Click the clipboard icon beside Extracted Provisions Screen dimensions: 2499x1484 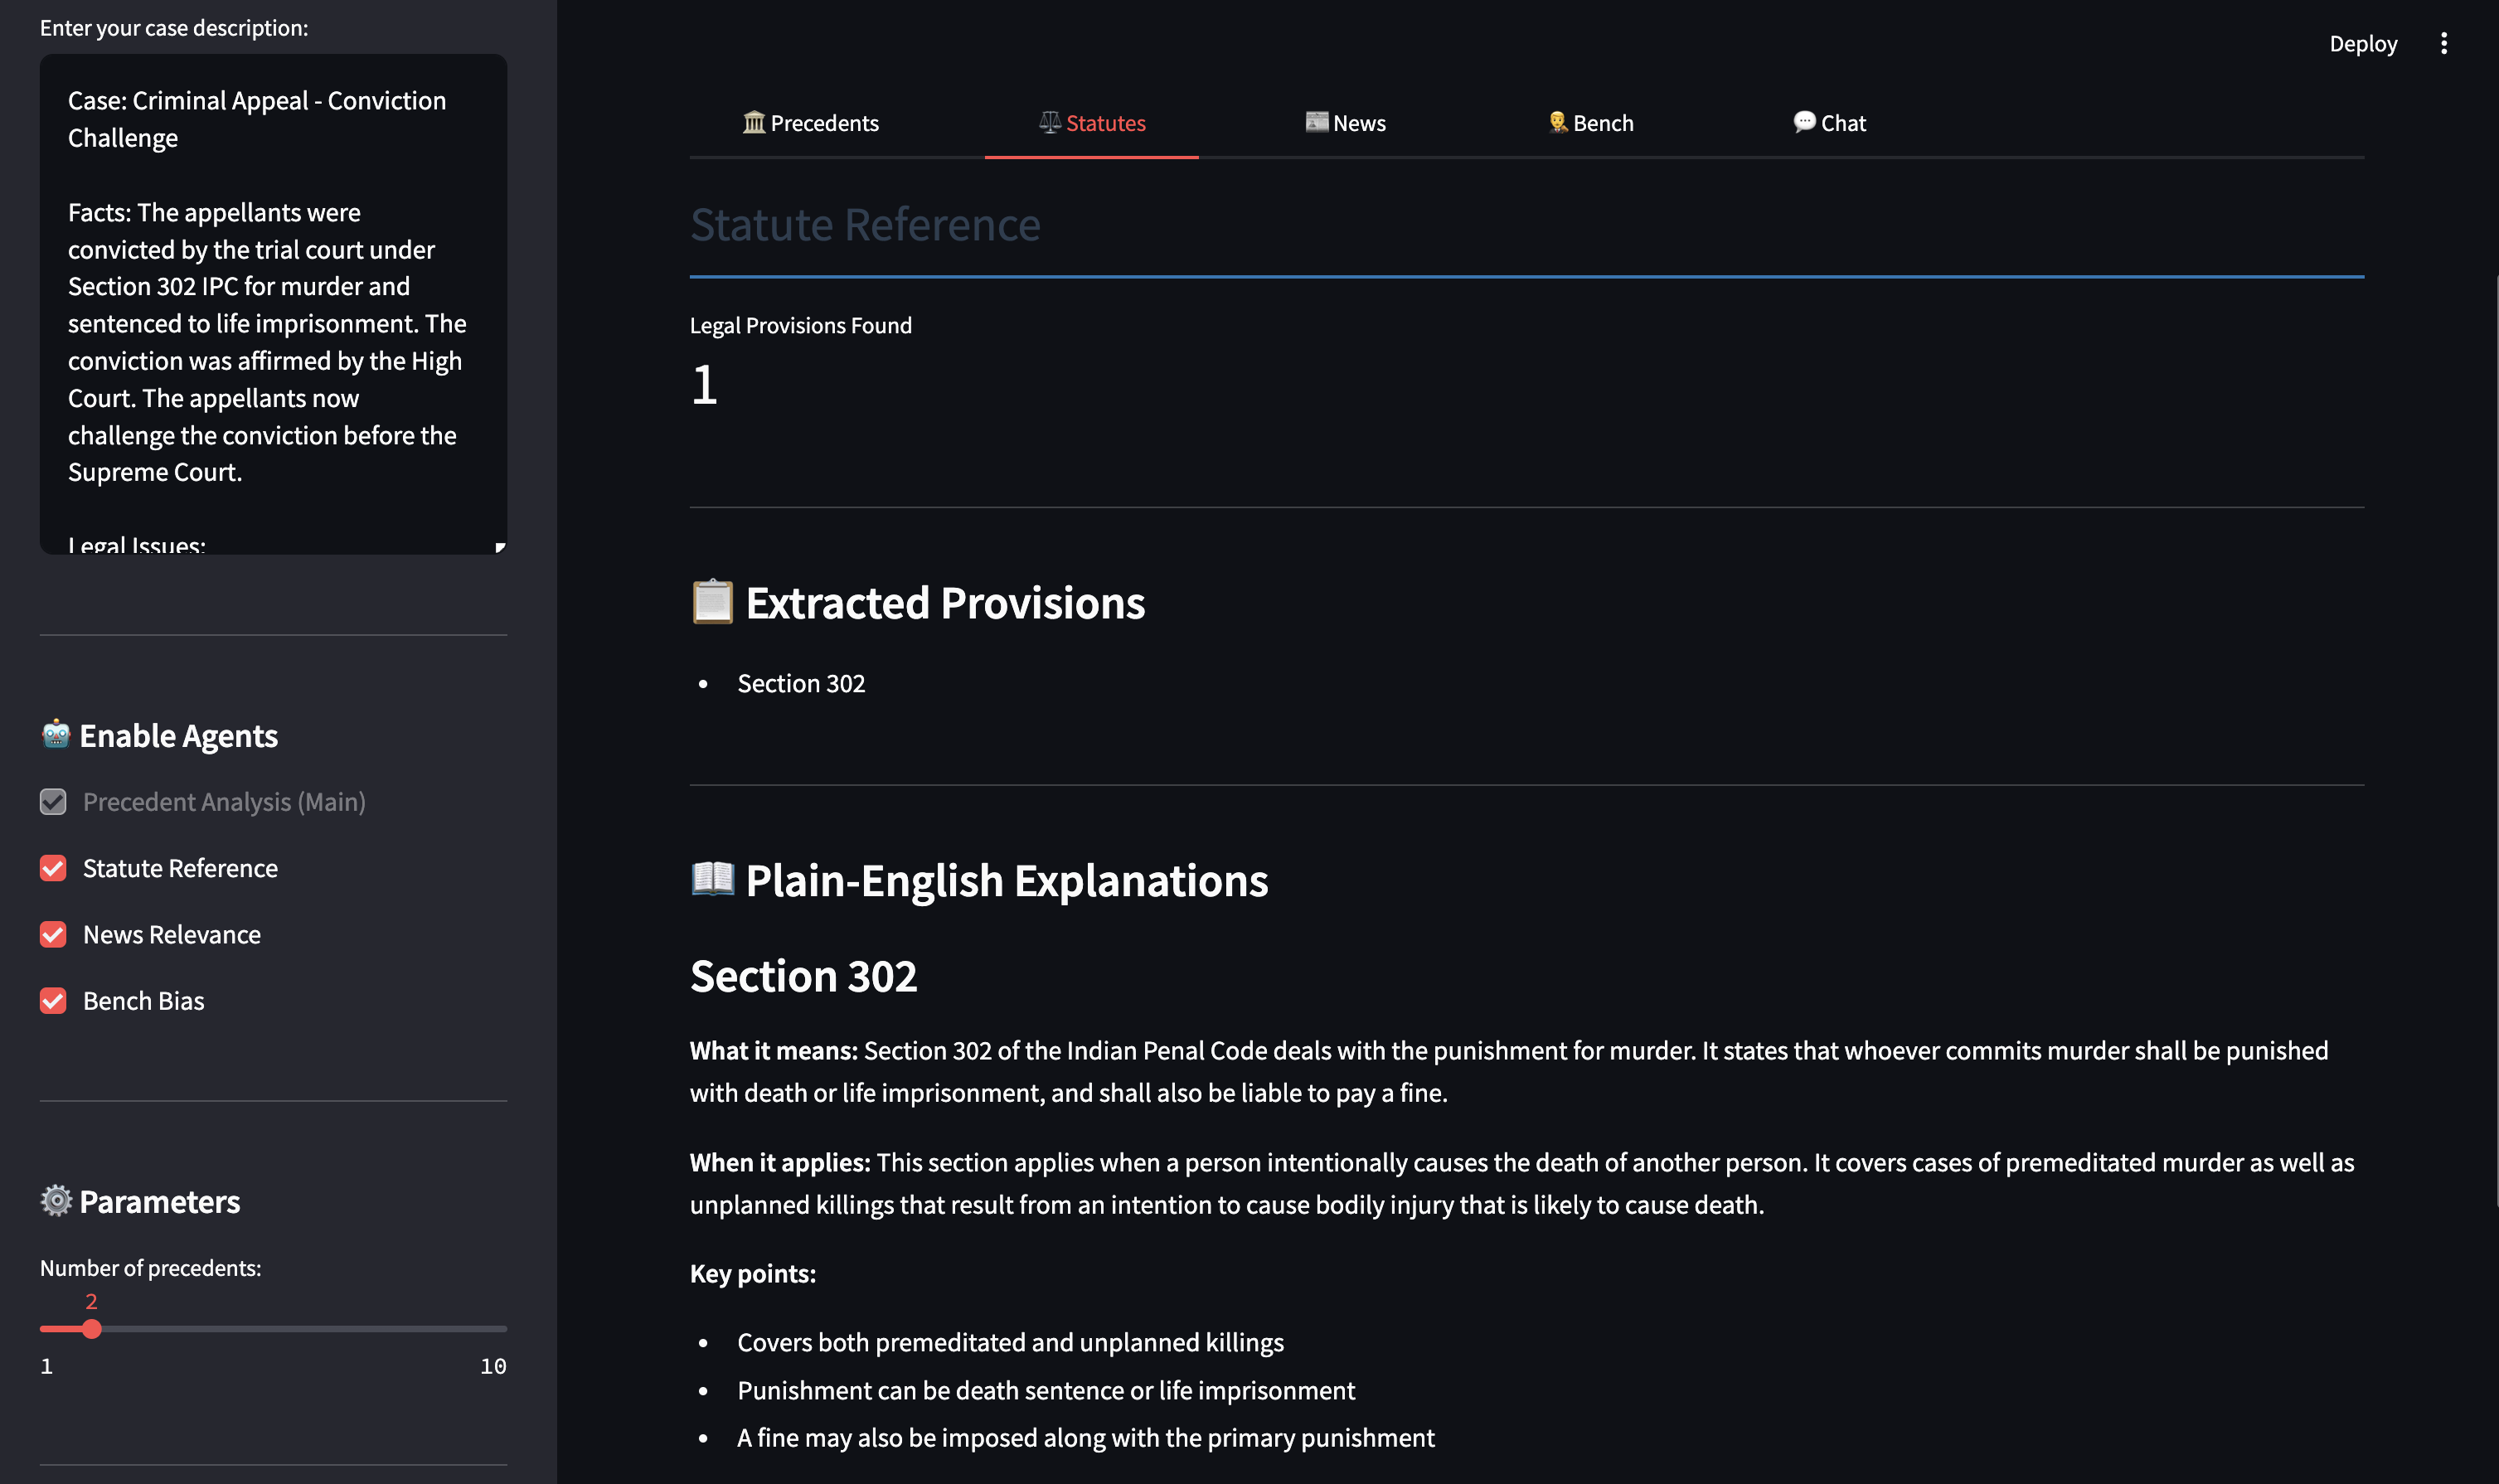[712, 602]
